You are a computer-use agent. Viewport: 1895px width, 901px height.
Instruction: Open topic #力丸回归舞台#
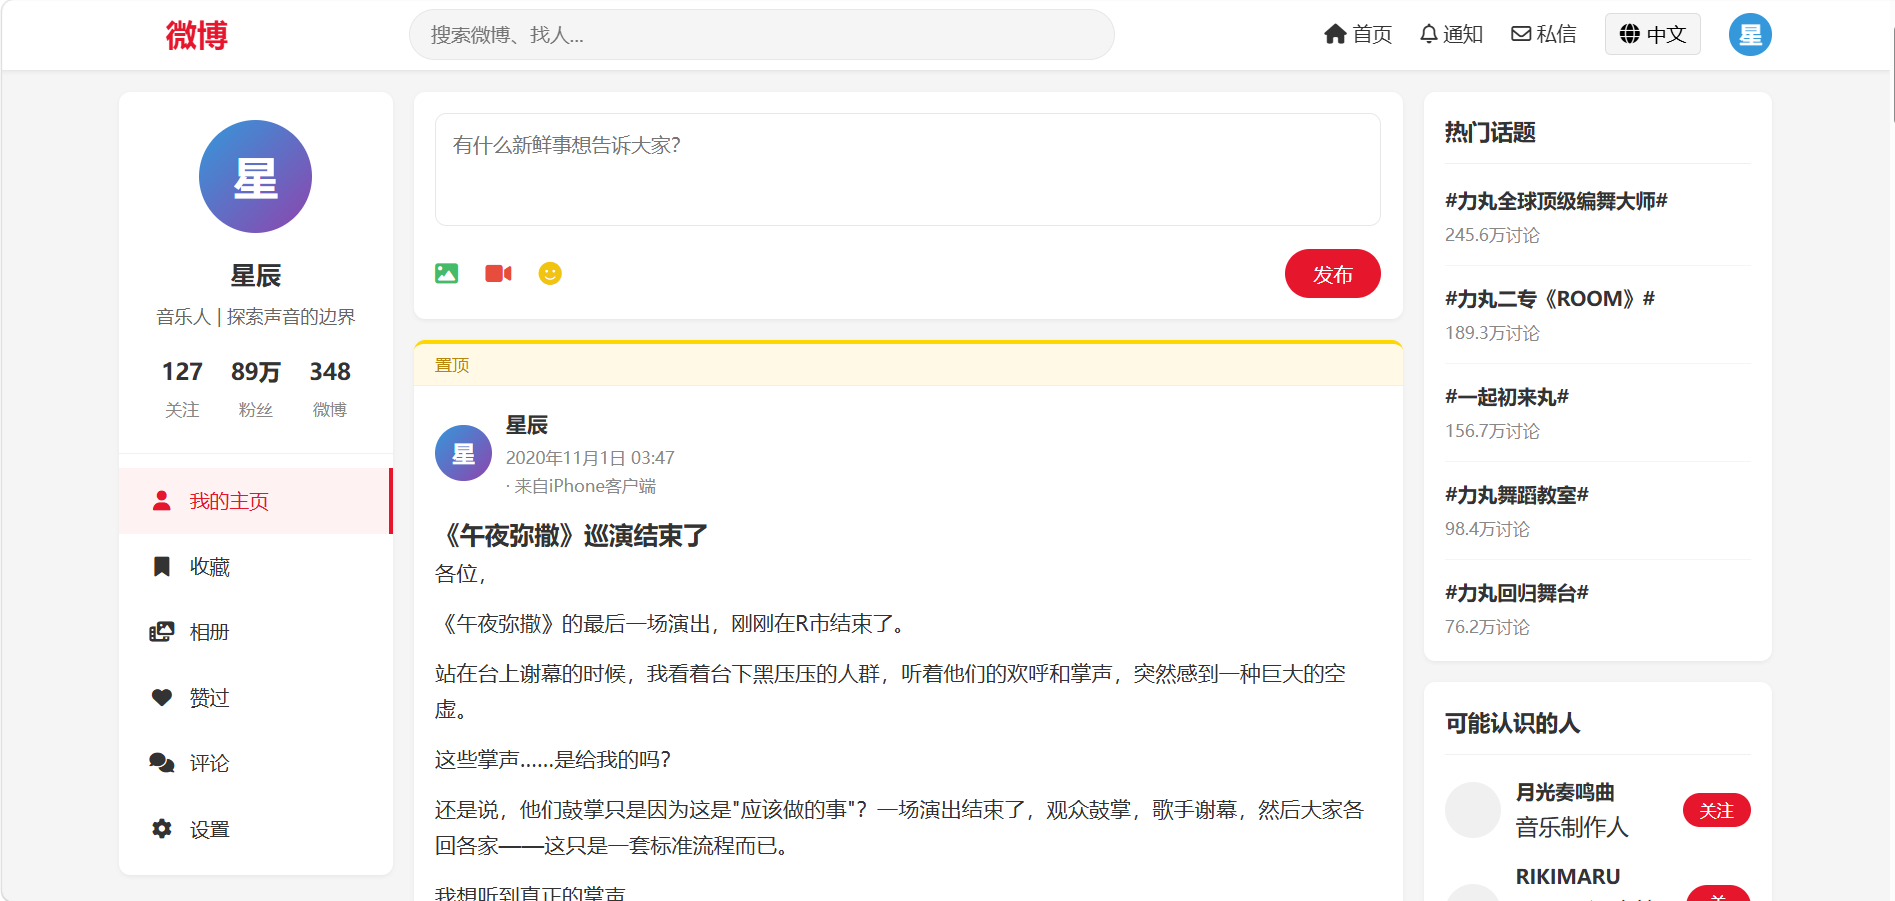(x=1517, y=593)
